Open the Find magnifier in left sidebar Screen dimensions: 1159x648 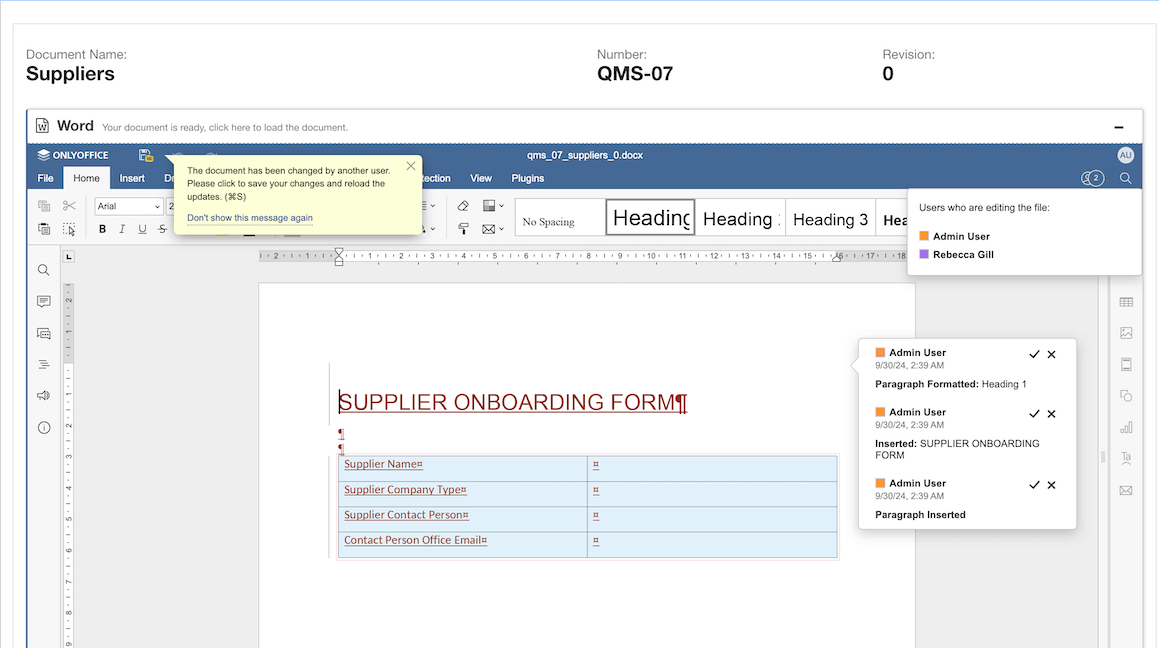[x=44, y=270]
